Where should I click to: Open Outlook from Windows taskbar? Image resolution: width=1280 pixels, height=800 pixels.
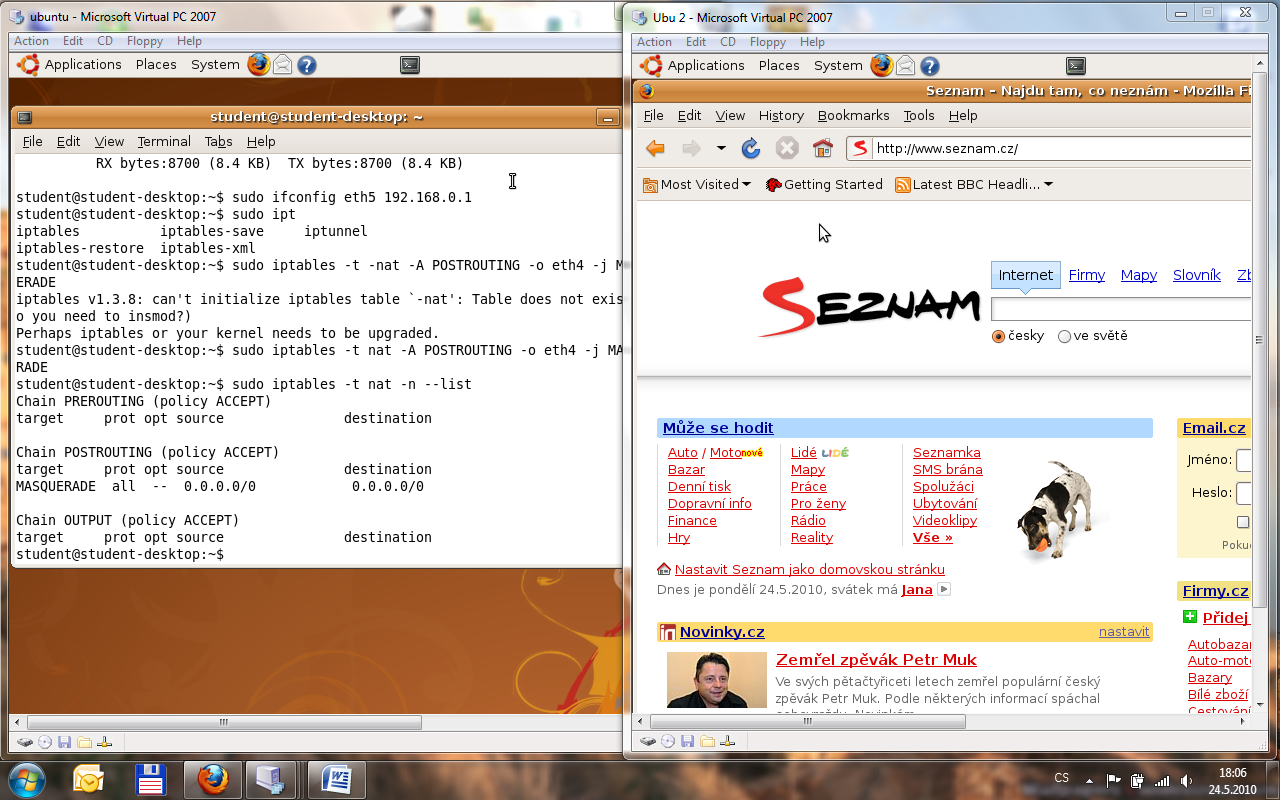(x=88, y=778)
